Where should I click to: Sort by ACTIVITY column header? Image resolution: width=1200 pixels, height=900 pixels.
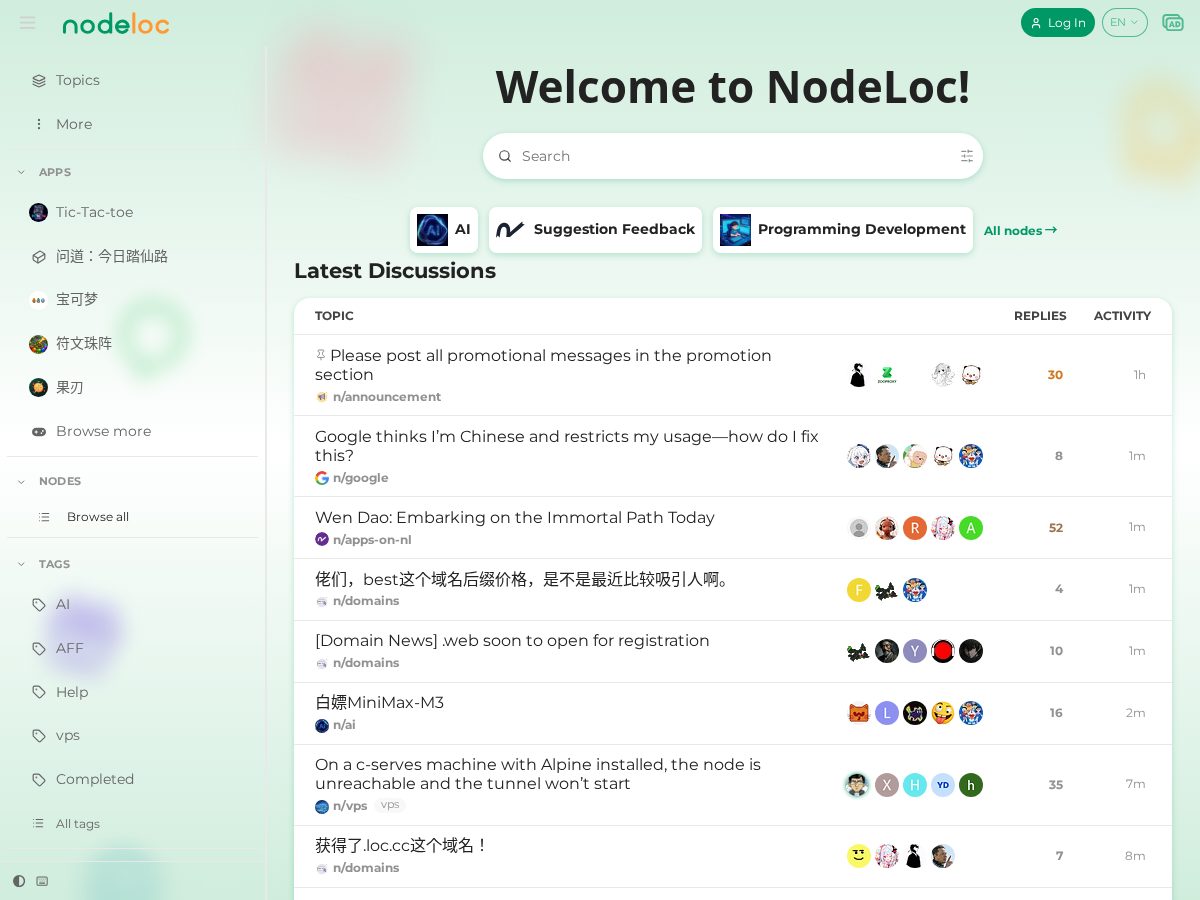pyautogui.click(x=1122, y=316)
